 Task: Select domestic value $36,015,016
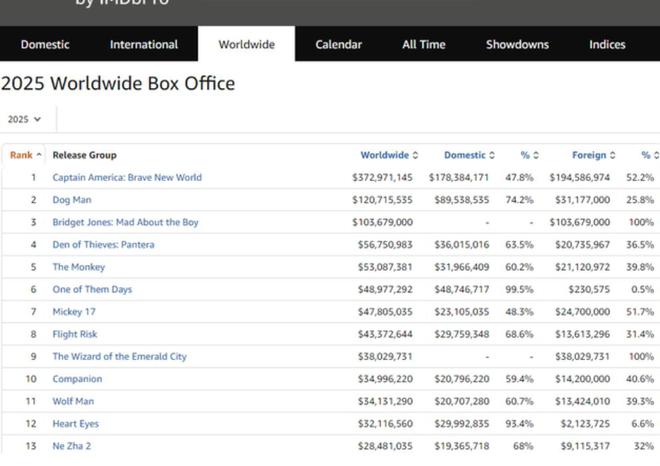click(462, 244)
